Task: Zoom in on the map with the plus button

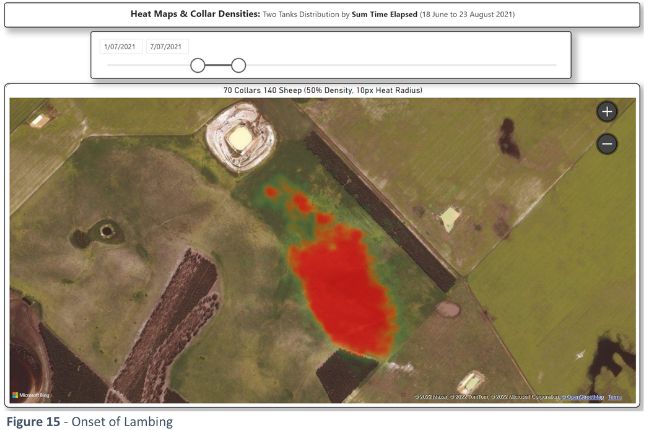Action: (607, 112)
